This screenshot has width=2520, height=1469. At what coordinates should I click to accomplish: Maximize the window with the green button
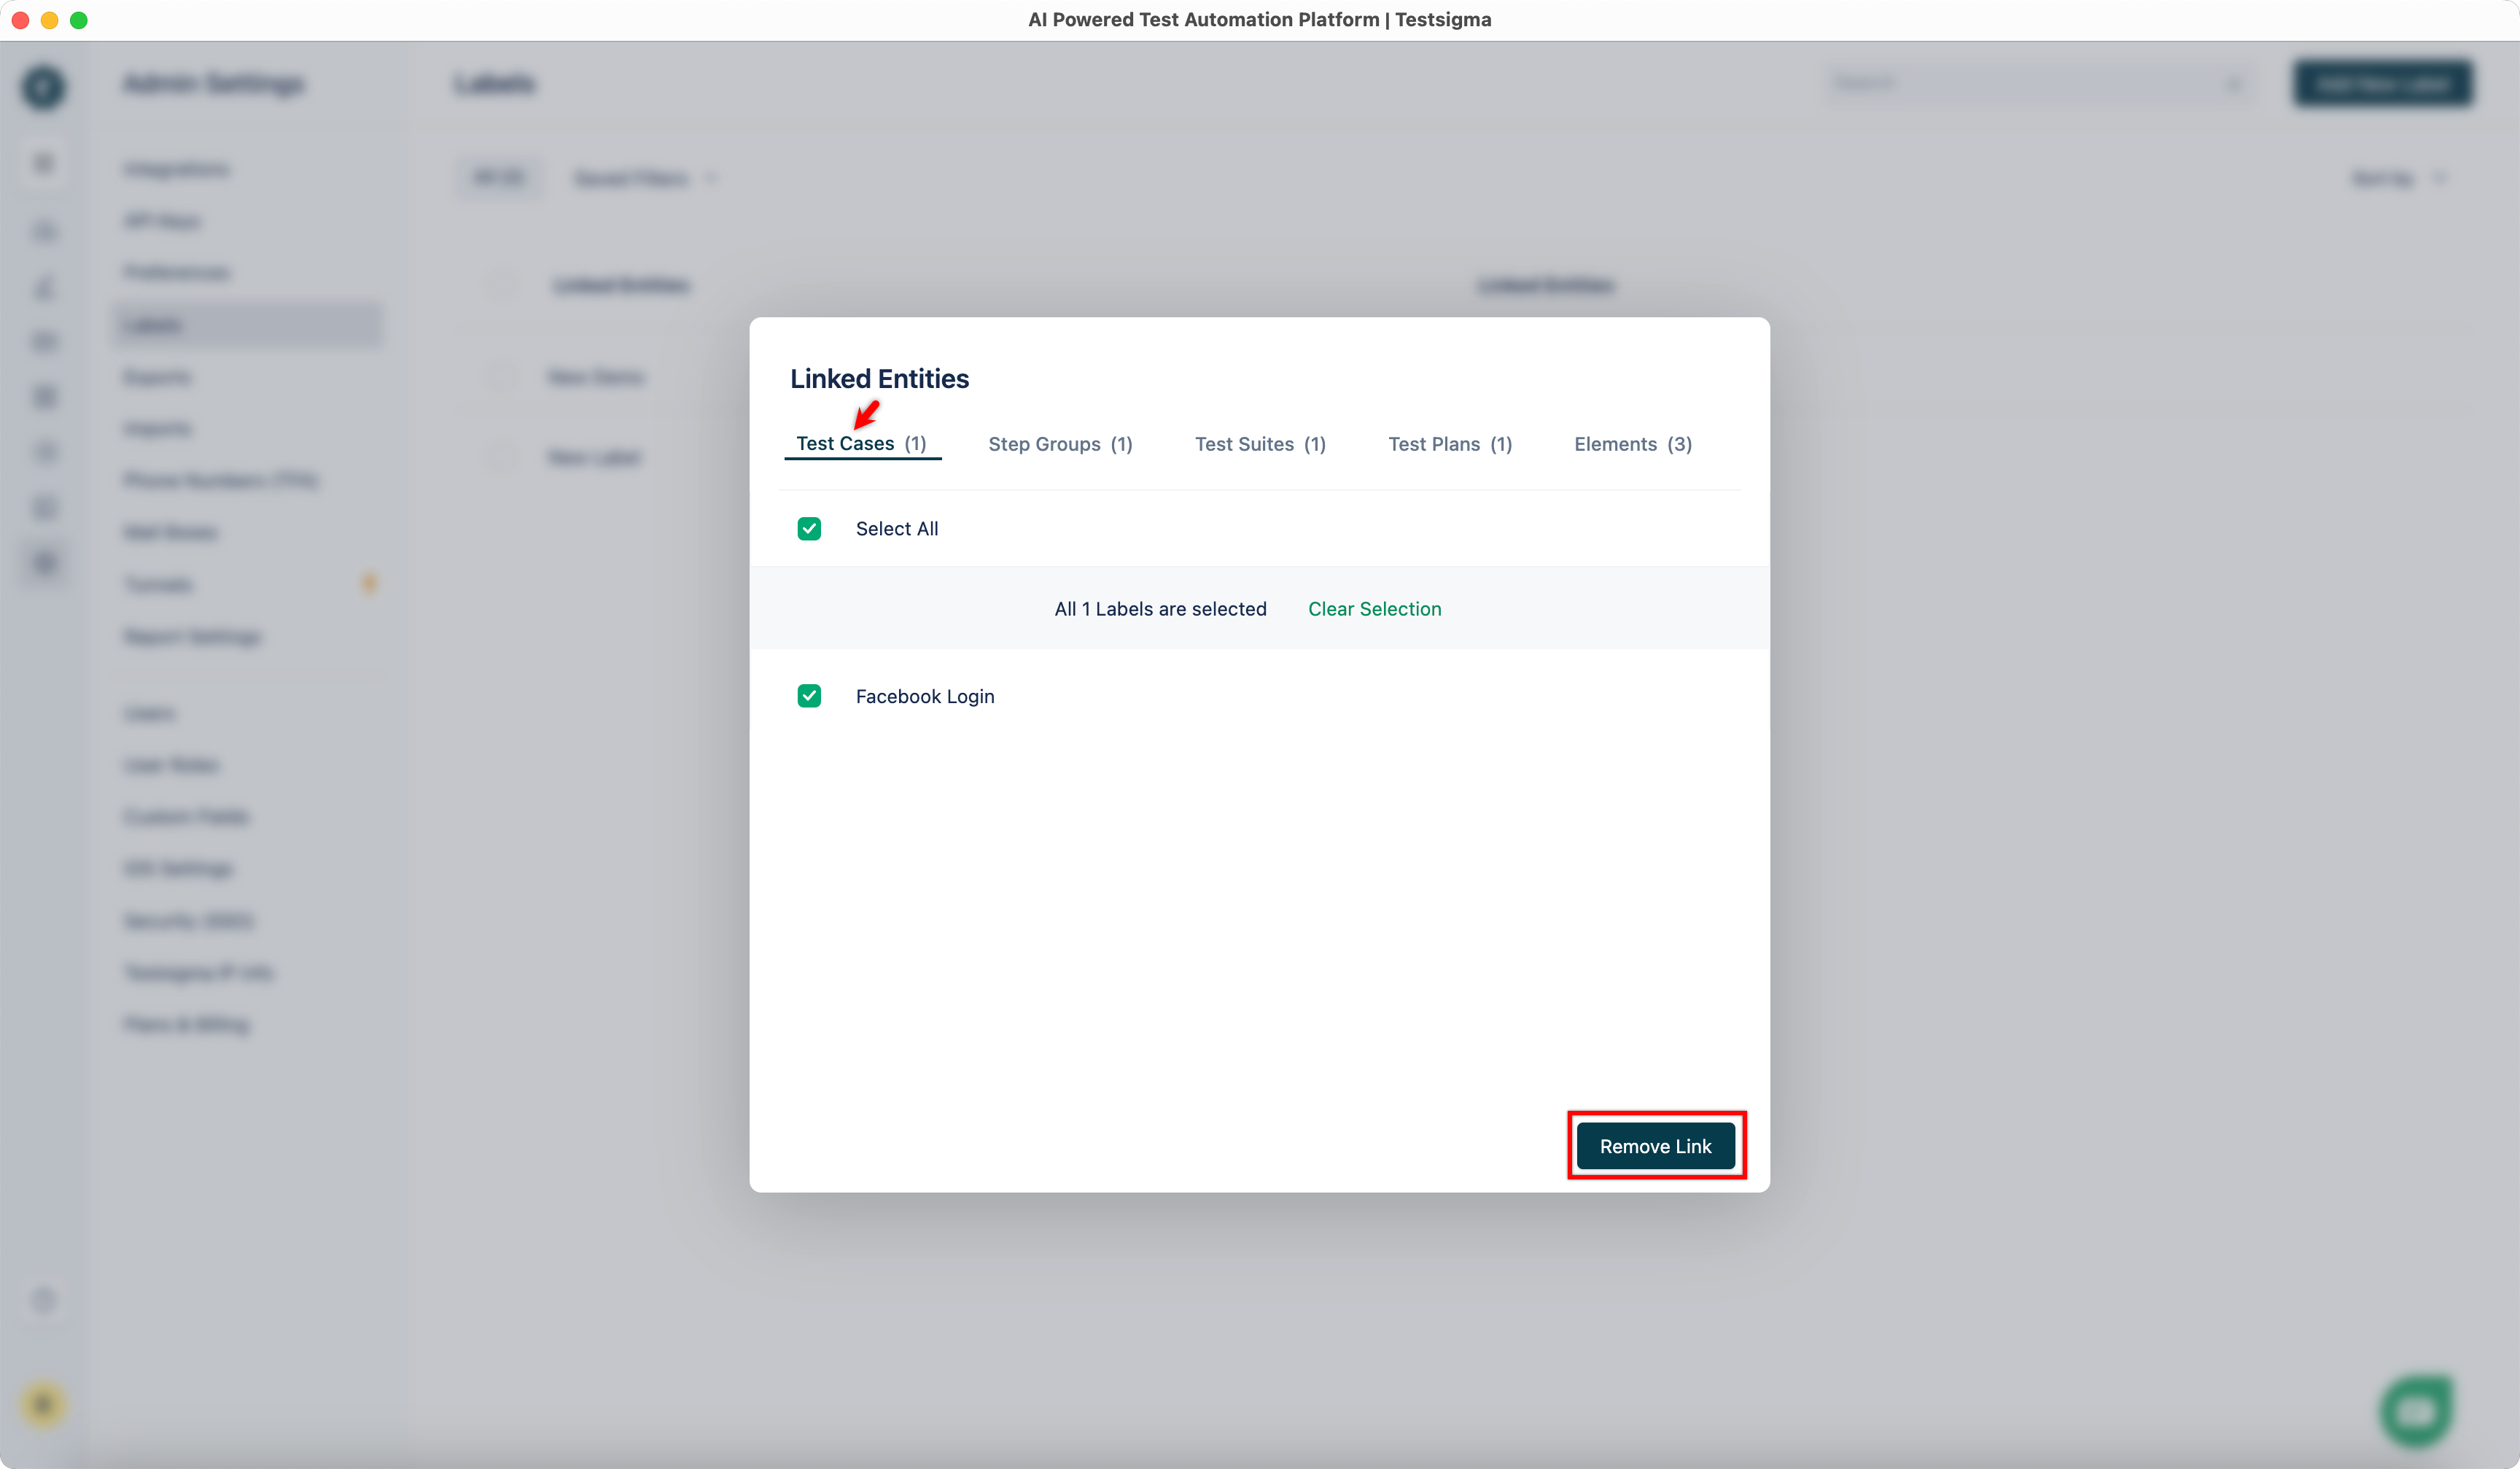(79, 20)
